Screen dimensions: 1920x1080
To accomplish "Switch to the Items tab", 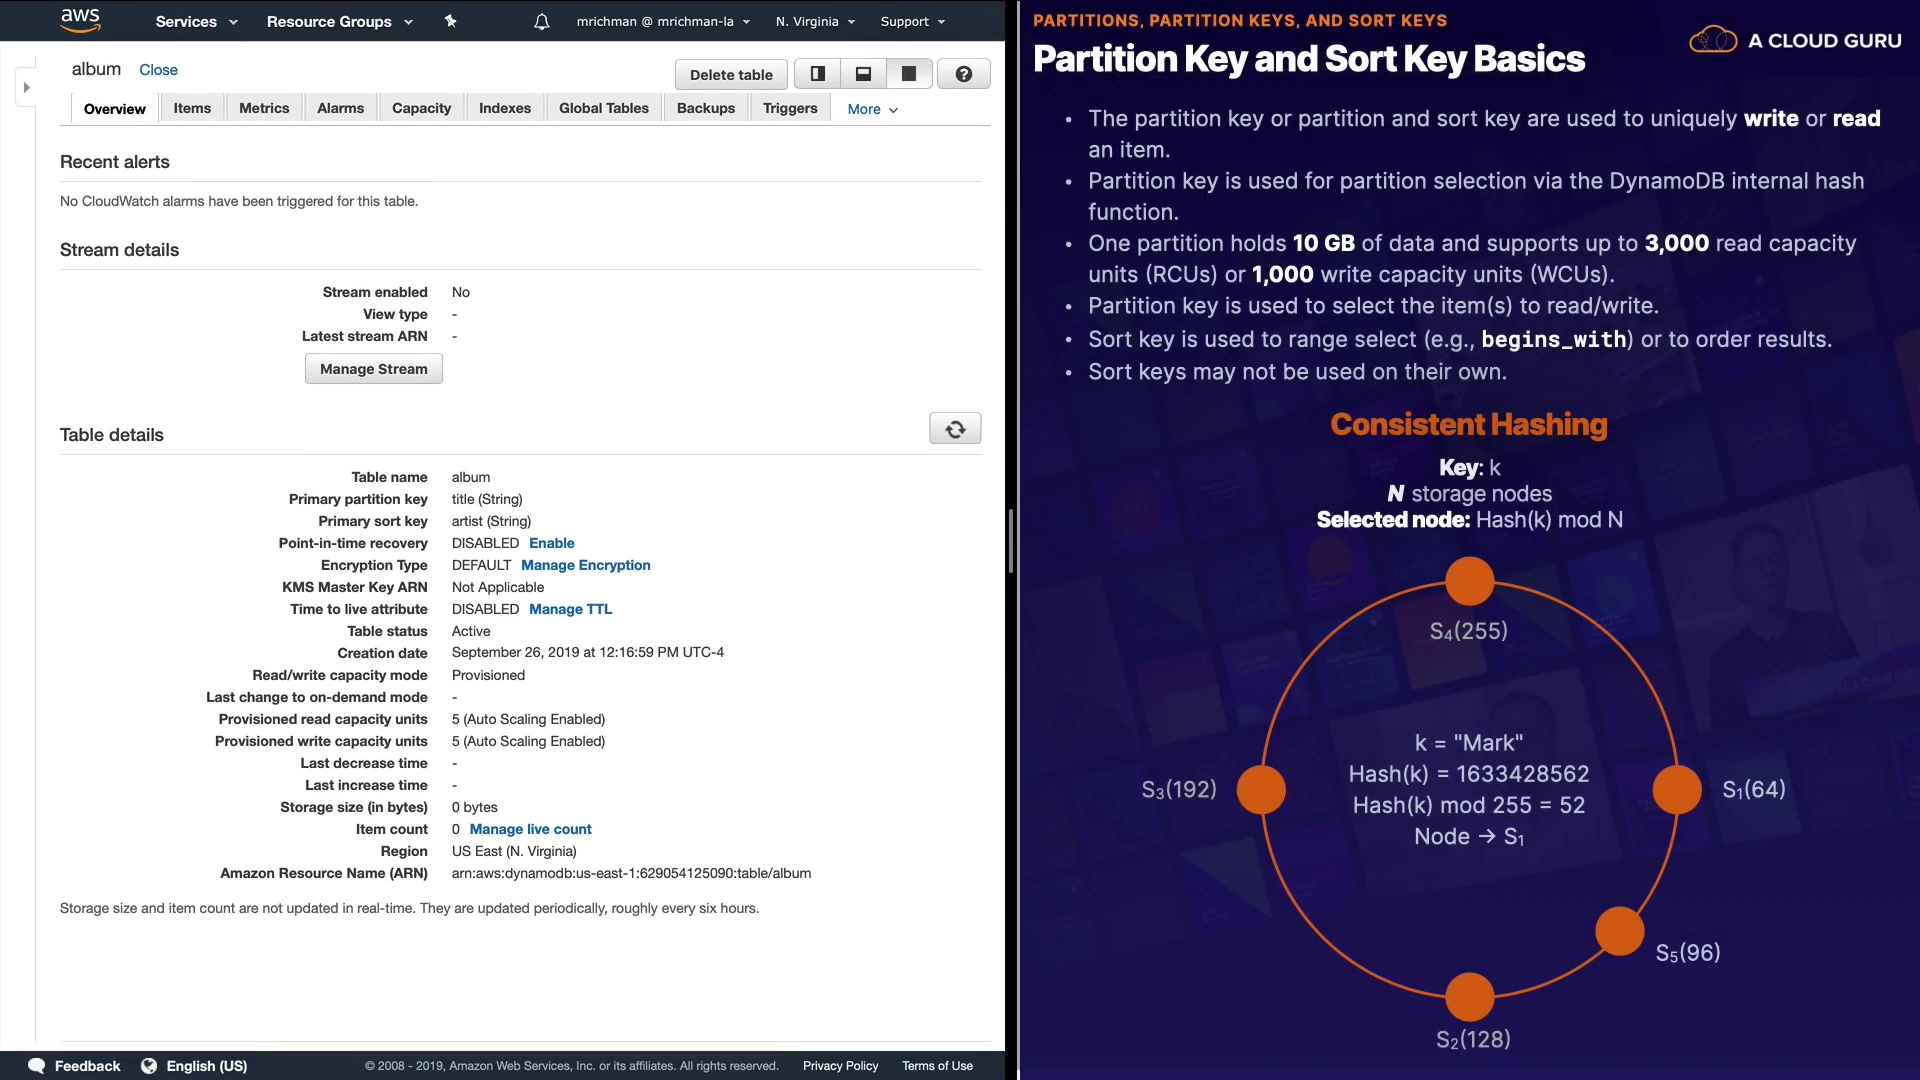I will (x=192, y=108).
